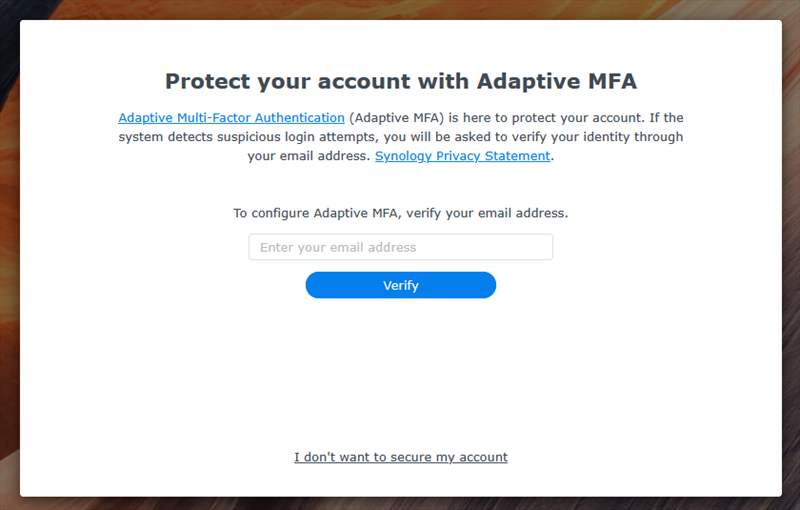Select "I don't want to secure my account"
Screen dimensions: 800x510
pyautogui.click(x=401, y=457)
